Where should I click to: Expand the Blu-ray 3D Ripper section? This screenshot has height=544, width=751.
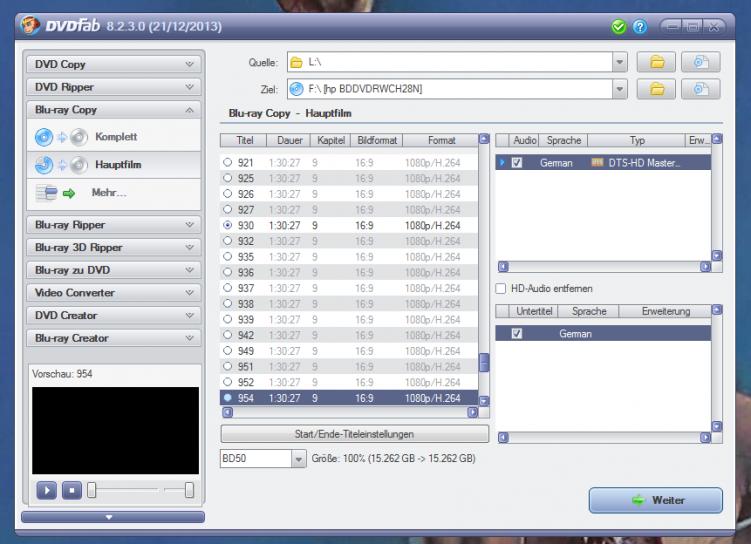point(114,248)
